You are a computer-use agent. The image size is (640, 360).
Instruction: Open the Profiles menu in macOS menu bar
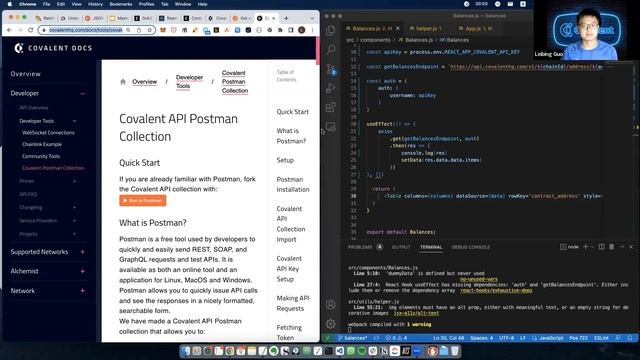(x=147, y=4)
